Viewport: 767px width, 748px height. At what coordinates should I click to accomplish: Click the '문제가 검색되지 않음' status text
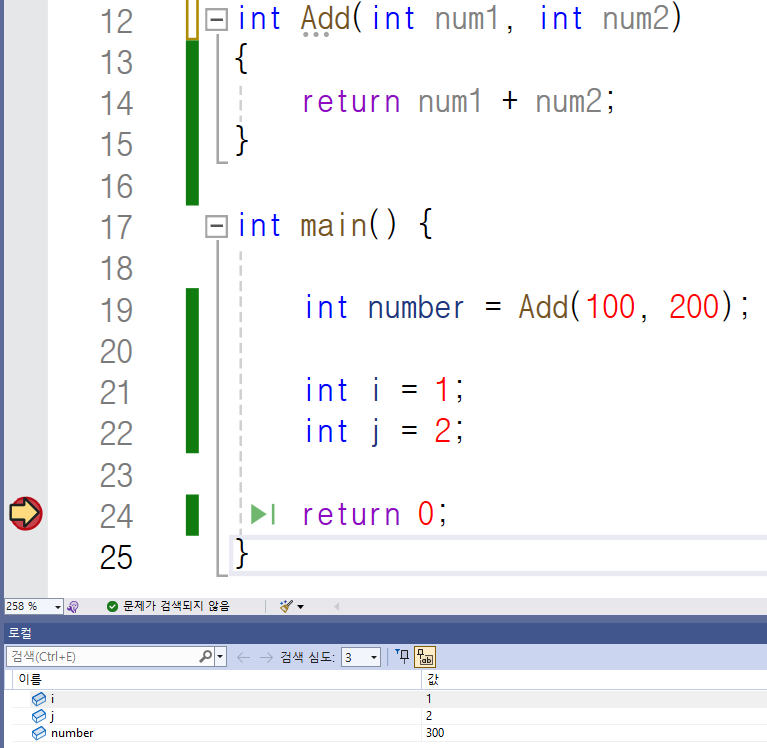[x=176, y=606]
